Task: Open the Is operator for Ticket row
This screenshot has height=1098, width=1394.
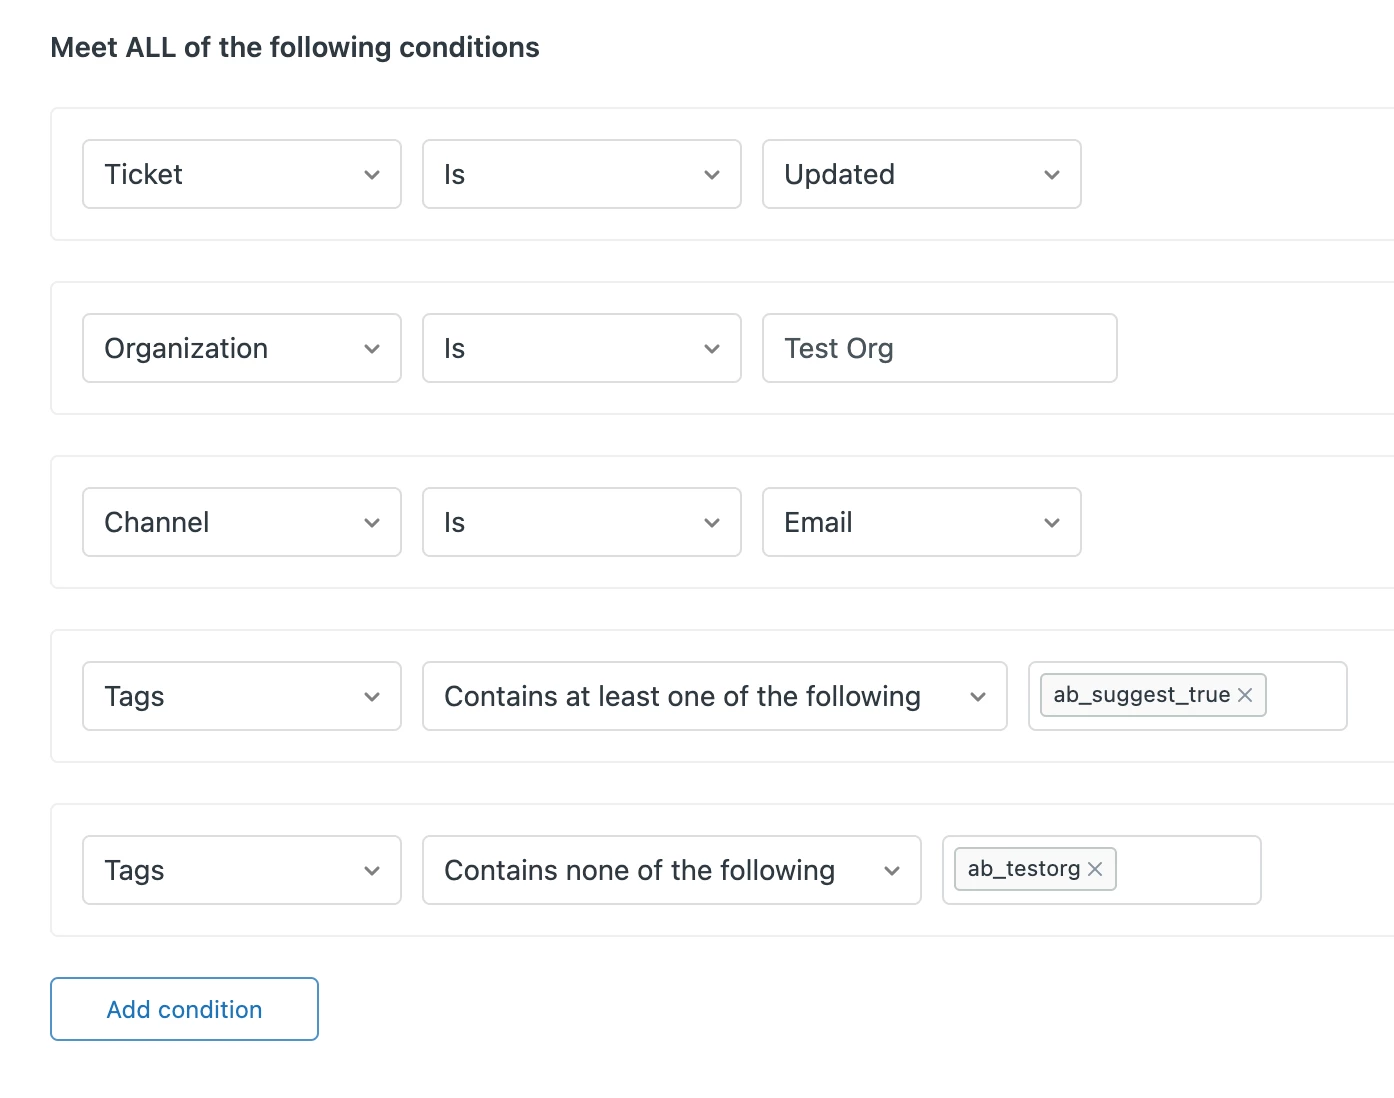Action: 581,174
